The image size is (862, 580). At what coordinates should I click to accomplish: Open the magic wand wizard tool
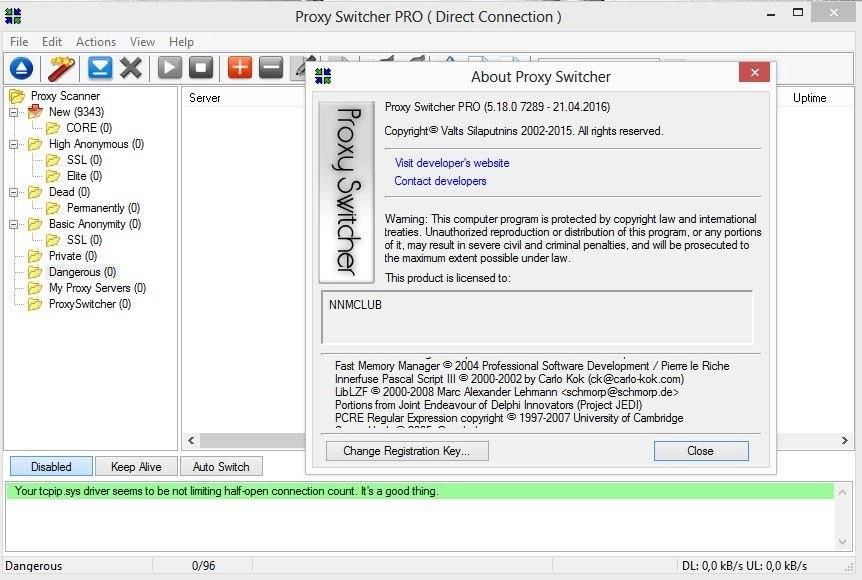[60, 69]
